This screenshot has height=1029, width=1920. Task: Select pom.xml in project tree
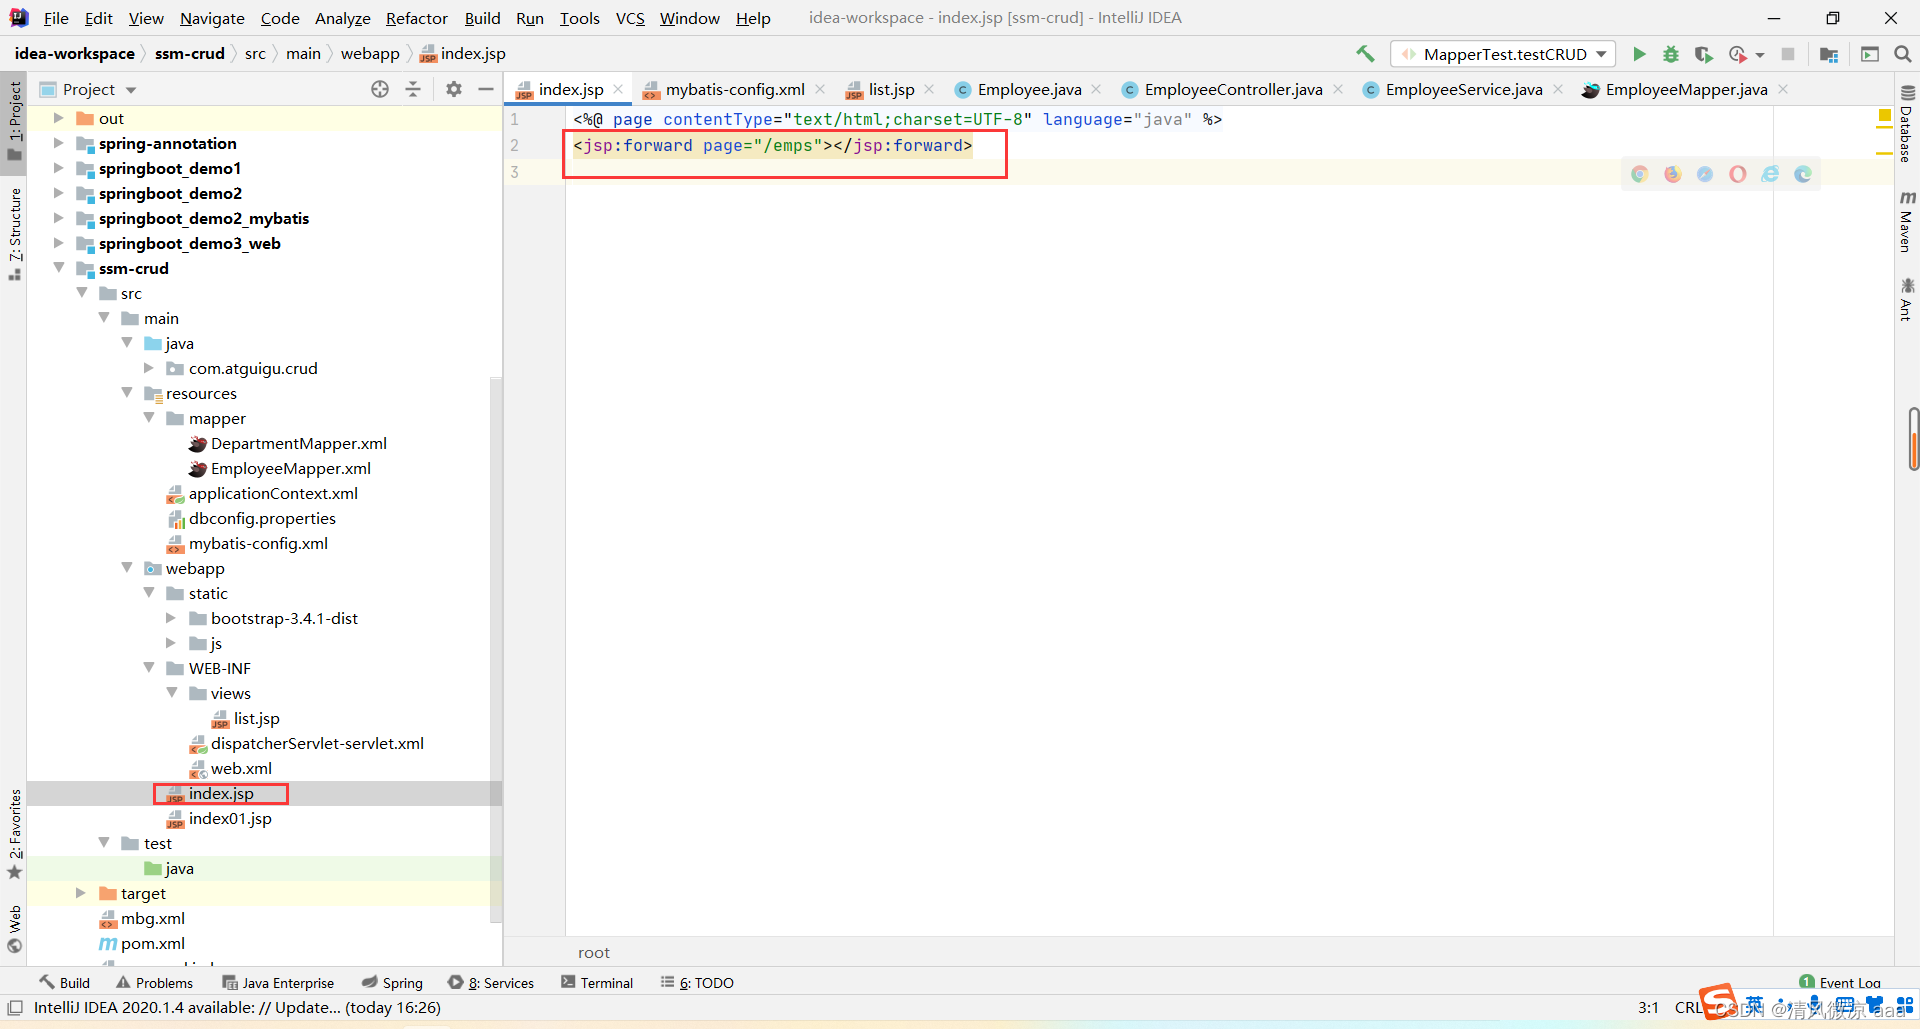[x=153, y=943]
